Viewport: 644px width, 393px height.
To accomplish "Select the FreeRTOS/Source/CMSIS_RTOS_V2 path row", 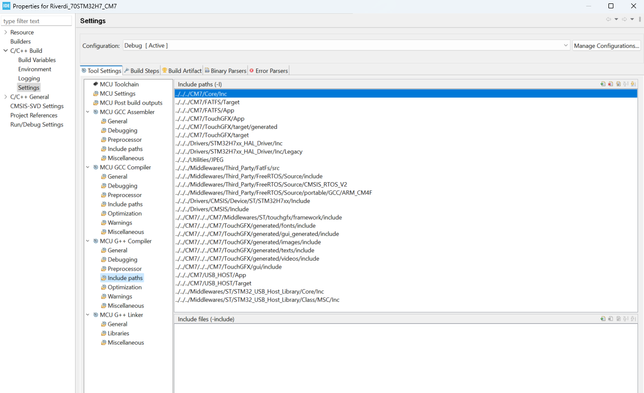I will pos(406,184).
